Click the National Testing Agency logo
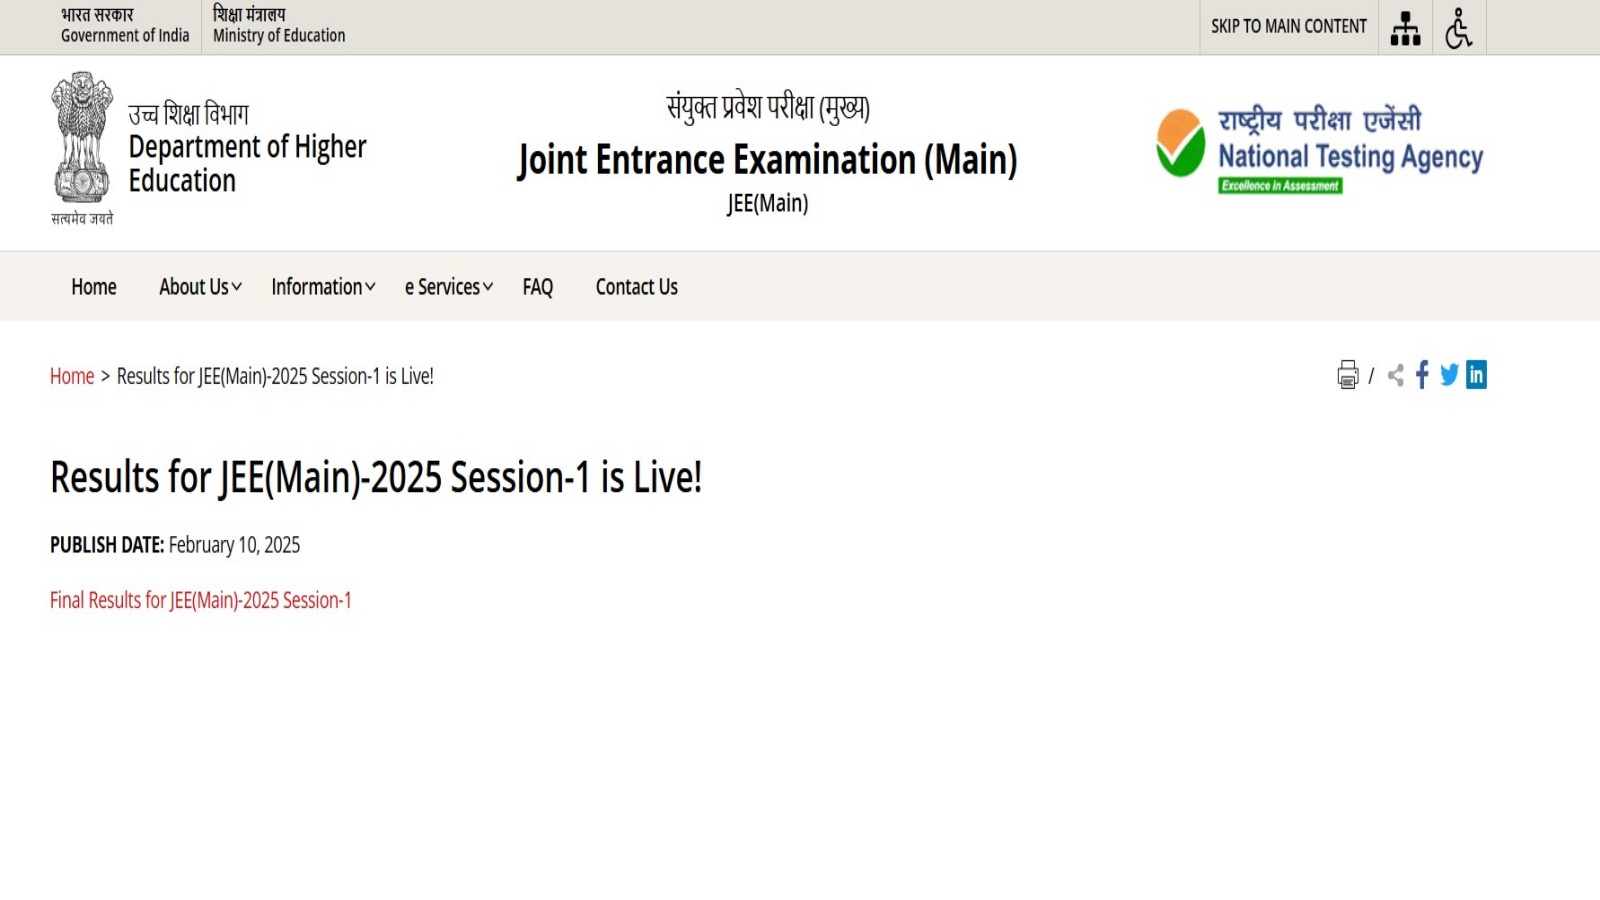This screenshot has height=900, width=1600. [x=1320, y=150]
